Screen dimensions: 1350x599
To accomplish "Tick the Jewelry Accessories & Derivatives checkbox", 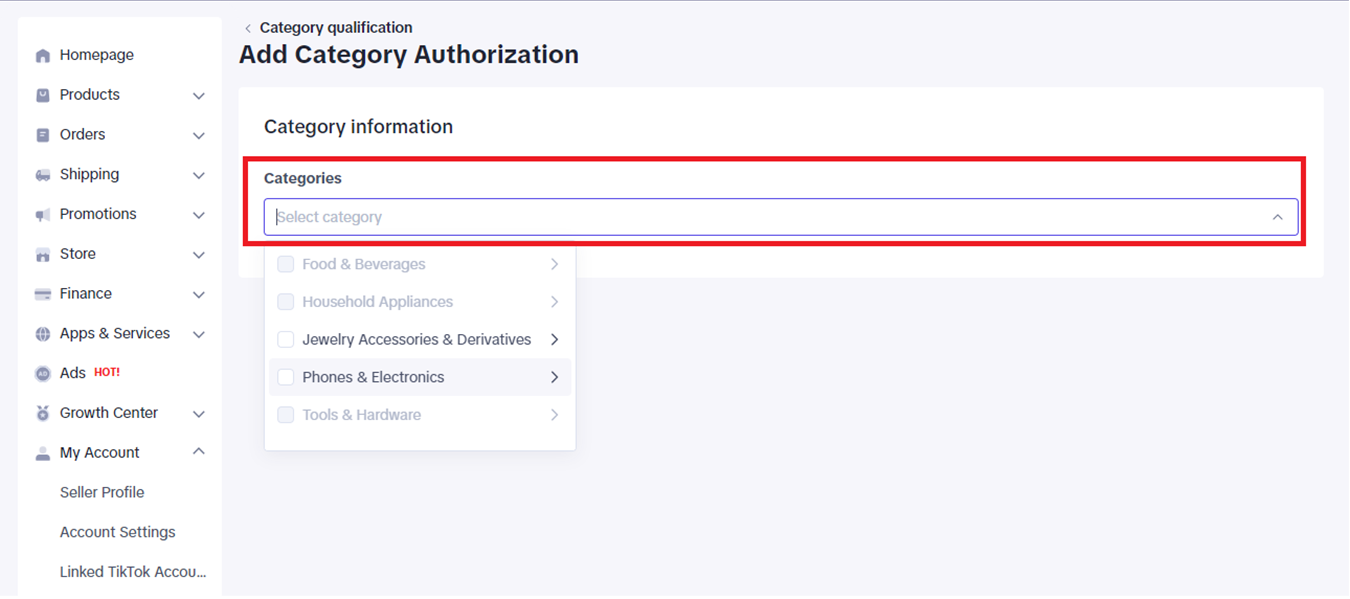I will tap(286, 340).
